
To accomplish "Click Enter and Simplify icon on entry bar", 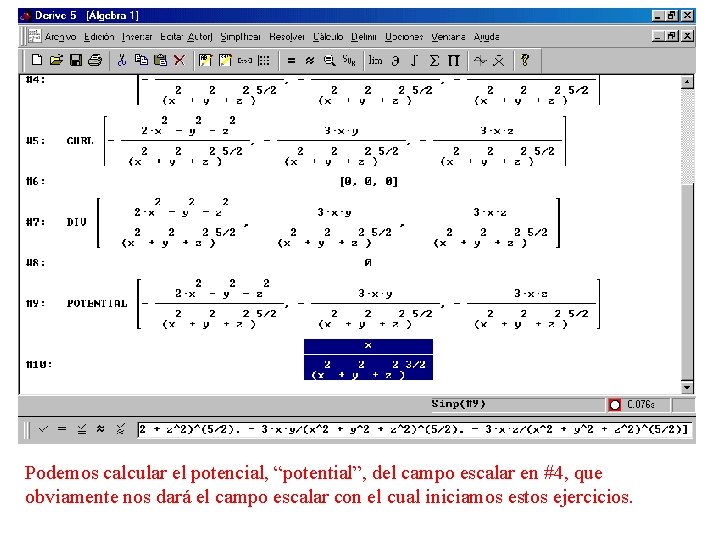I will 82,429.
